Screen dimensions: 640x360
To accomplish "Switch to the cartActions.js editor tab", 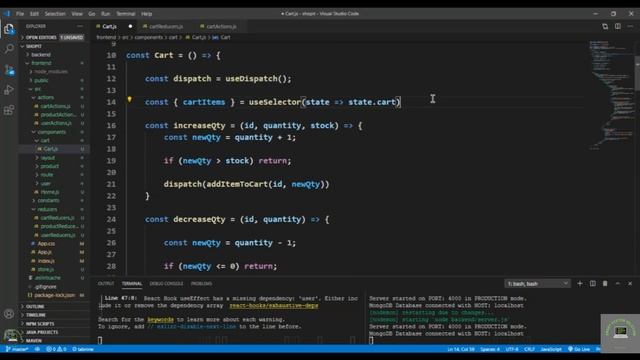I will [221, 26].
